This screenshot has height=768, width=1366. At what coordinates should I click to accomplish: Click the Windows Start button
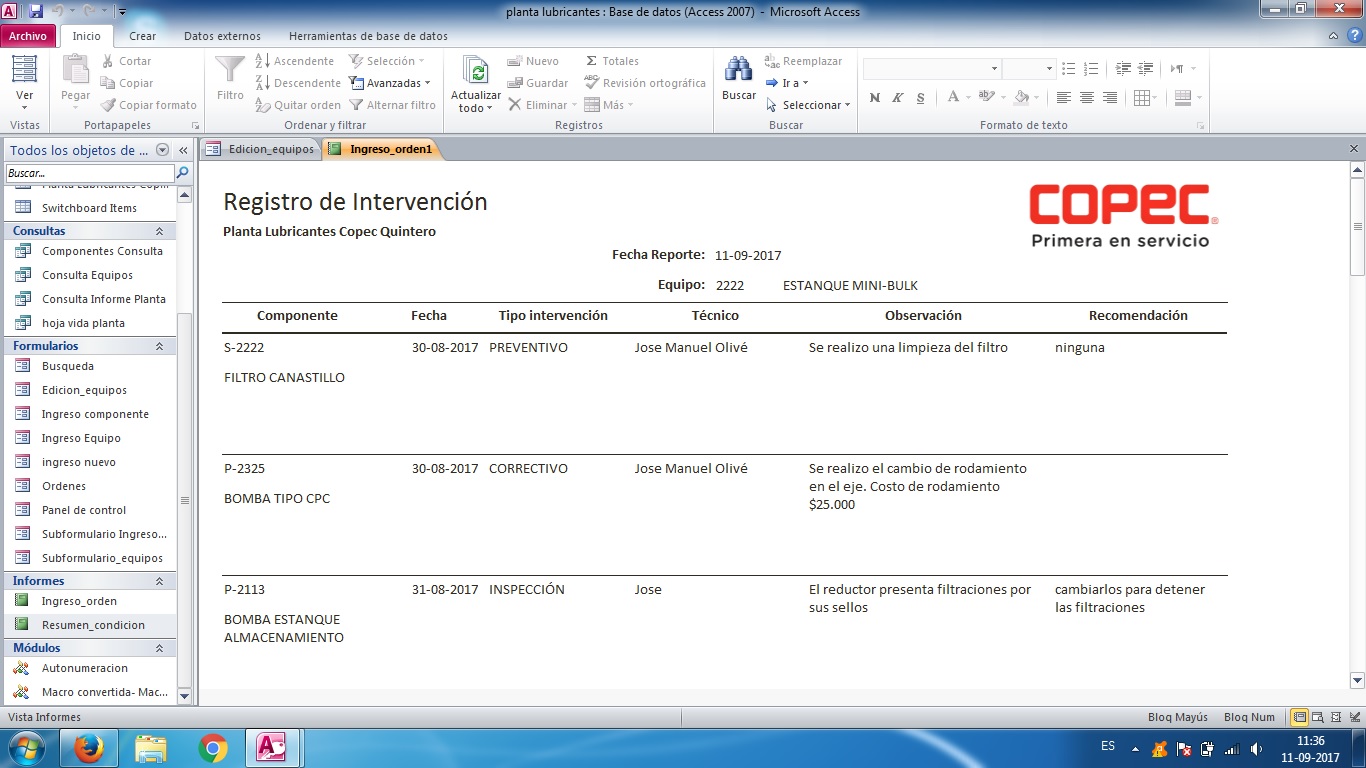tap(26, 748)
